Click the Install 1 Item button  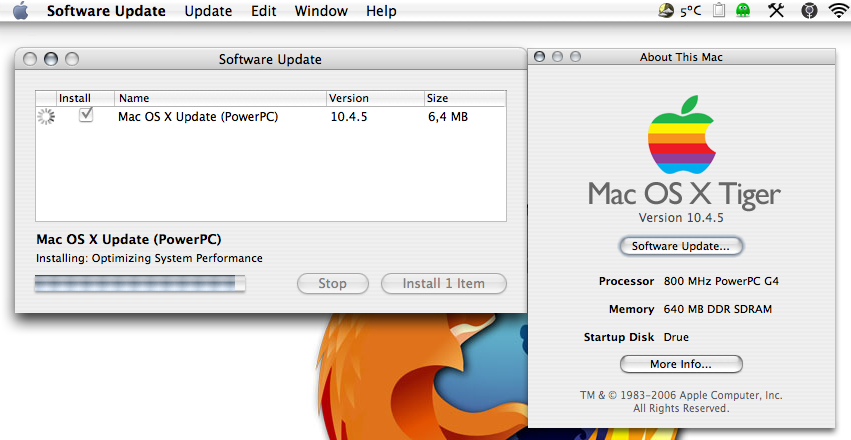[443, 283]
